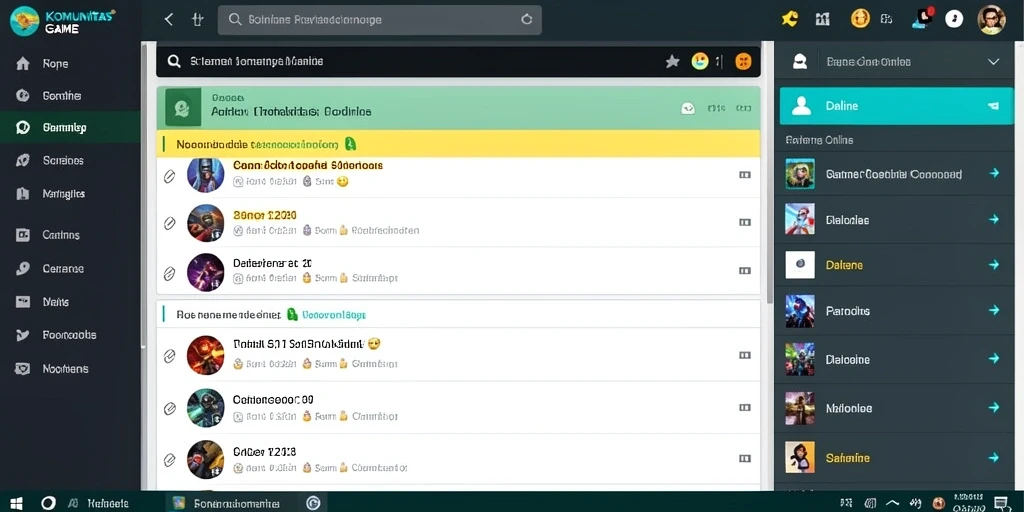Open menu icon on Cetionoecoo row
The height and width of the screenshot is (512, 1024).
coord(744,408)
